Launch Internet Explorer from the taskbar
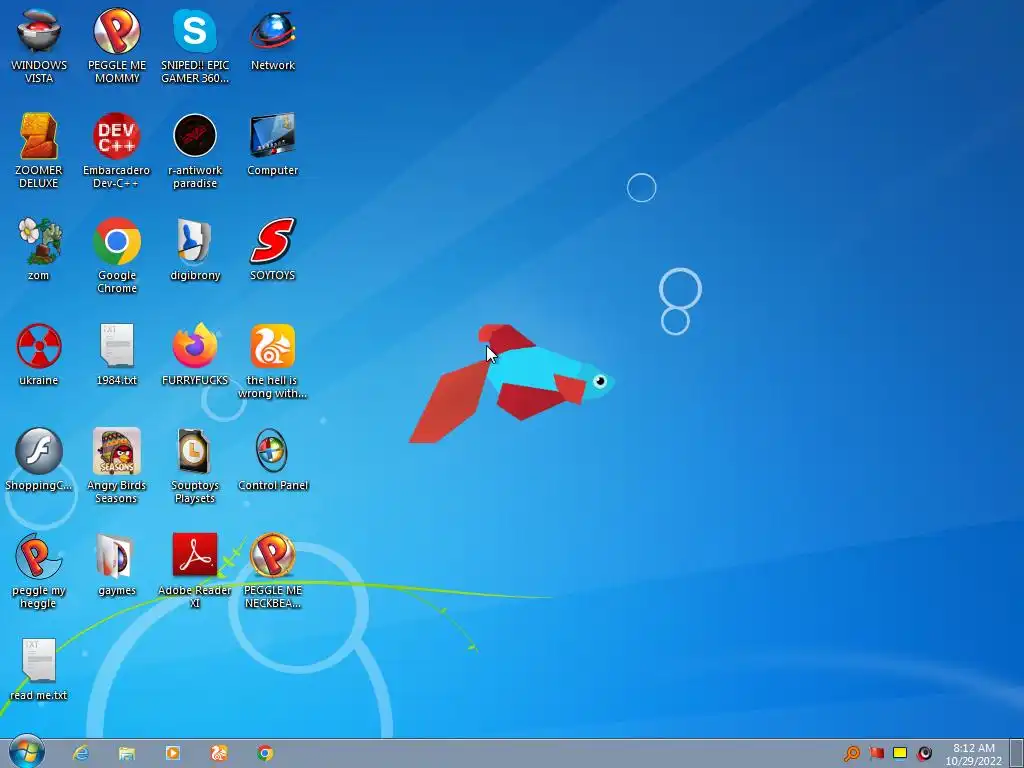This screenshot has height=768, width=1024. [x=81, y=753]
